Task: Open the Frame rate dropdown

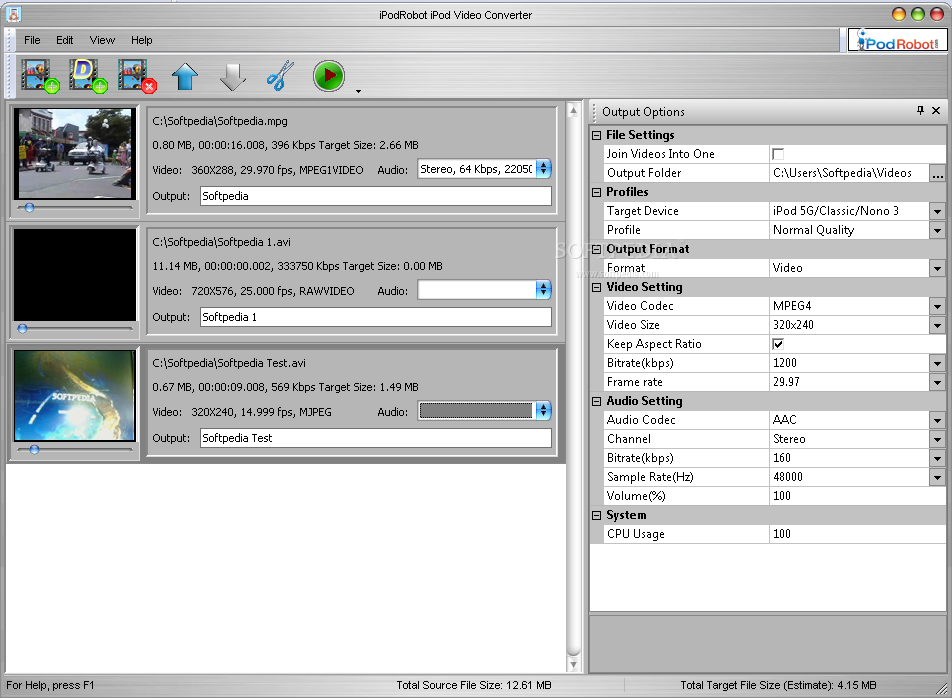Action: pyautogui.click(x=937, y=382)
